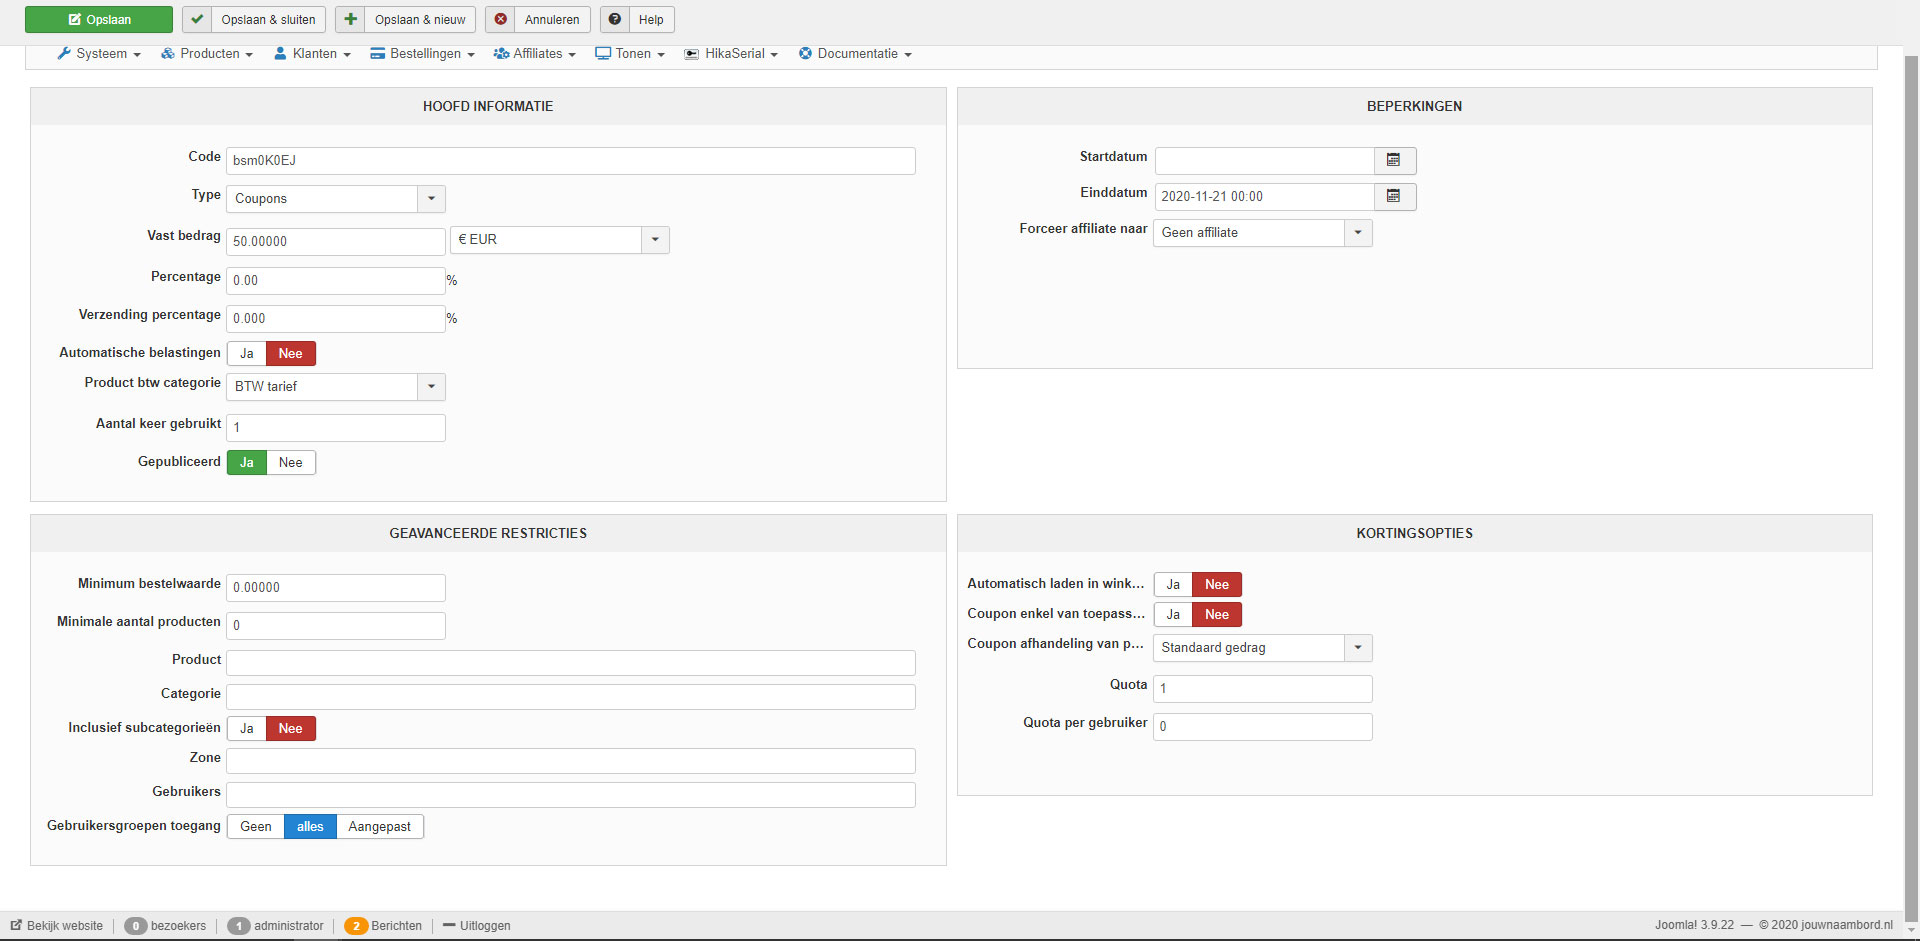Click Opslaan & nieuw button
Image resolution: width=1920 pixels, height=941 pixels.
pos(406,19)
